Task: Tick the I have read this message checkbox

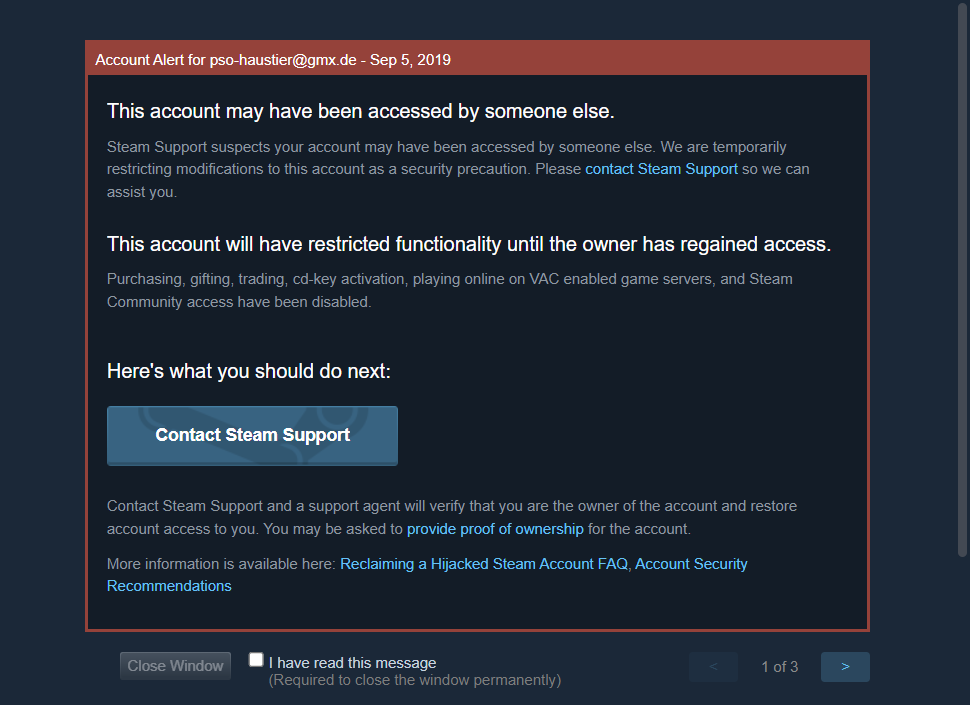Action: [255, 659]
